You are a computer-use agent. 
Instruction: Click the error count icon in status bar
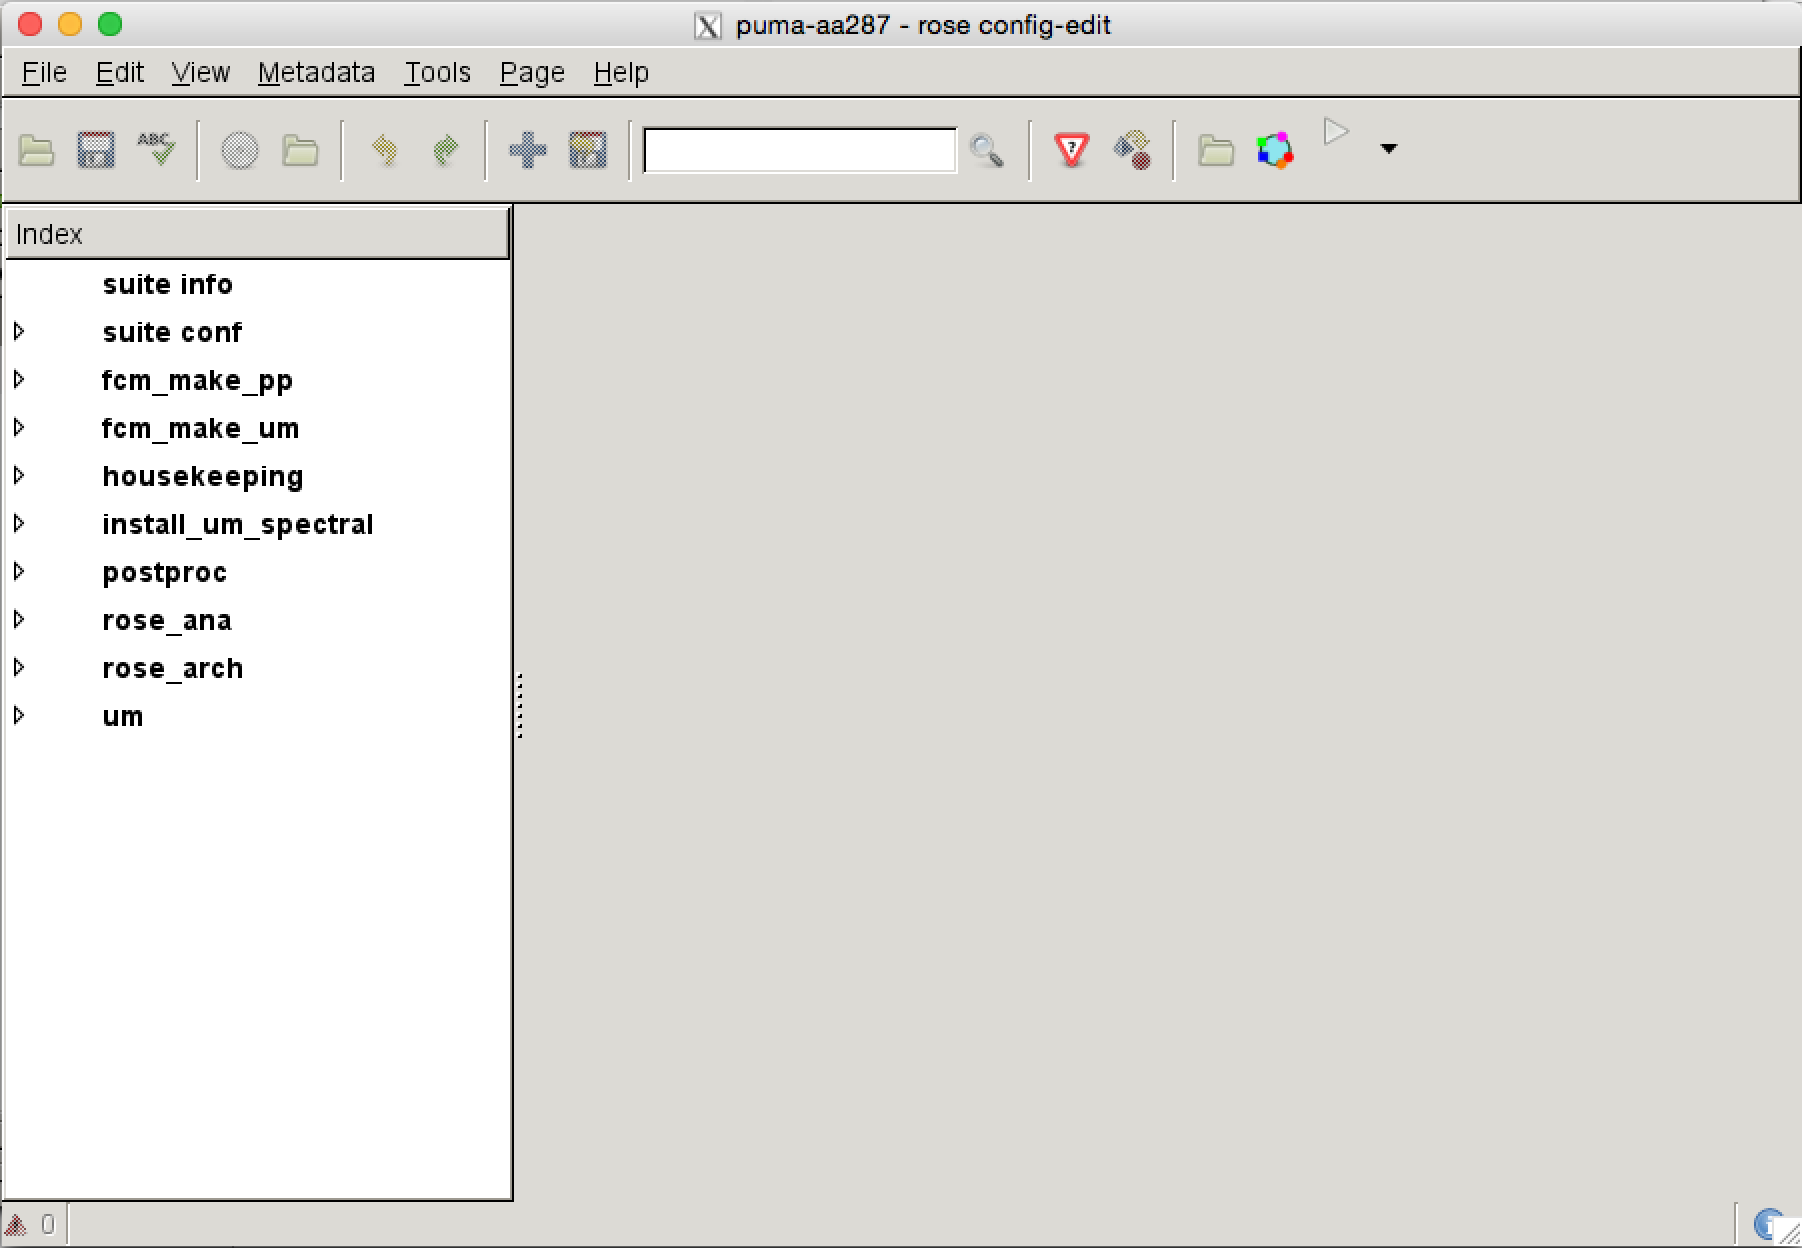[16, 1225]
